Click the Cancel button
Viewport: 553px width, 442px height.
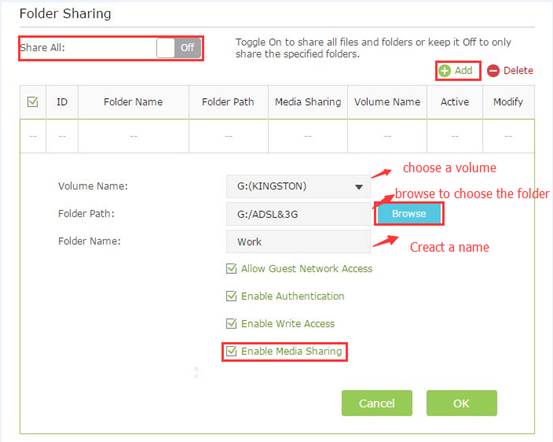[x=377, y=403]
